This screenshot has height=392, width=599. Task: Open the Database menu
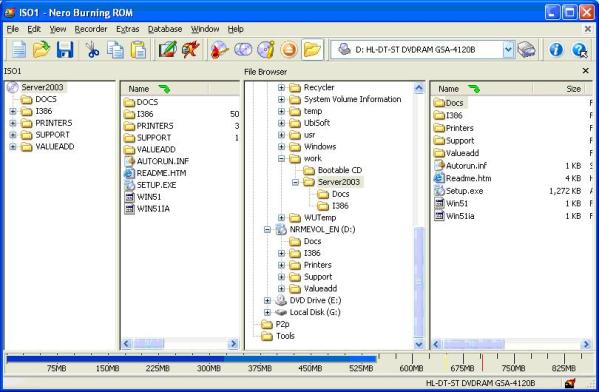coord(165,29)
